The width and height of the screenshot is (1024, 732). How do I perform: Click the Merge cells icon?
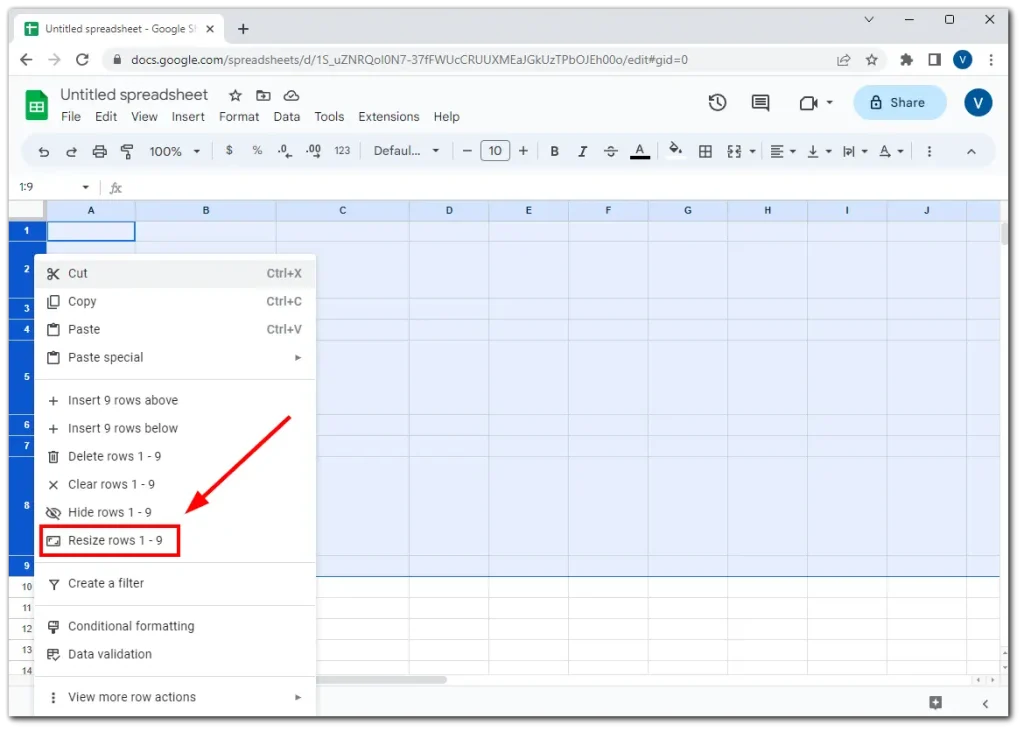pos(734,151)
